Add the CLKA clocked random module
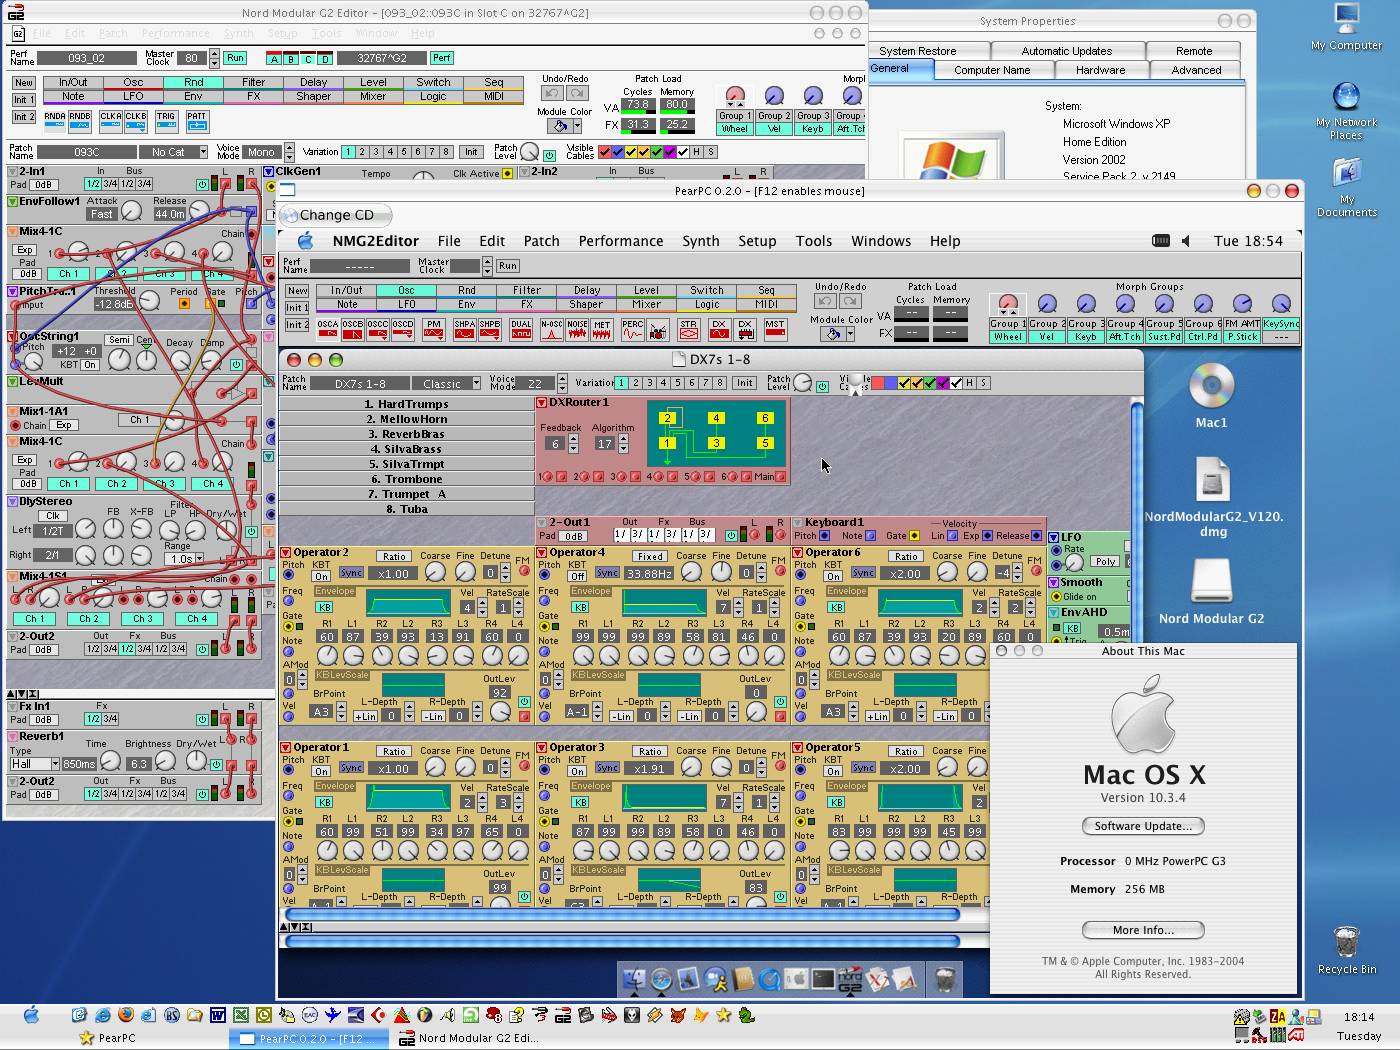Image resolution: width=1400 pixels, height=1050 pixels. point(111,121)
